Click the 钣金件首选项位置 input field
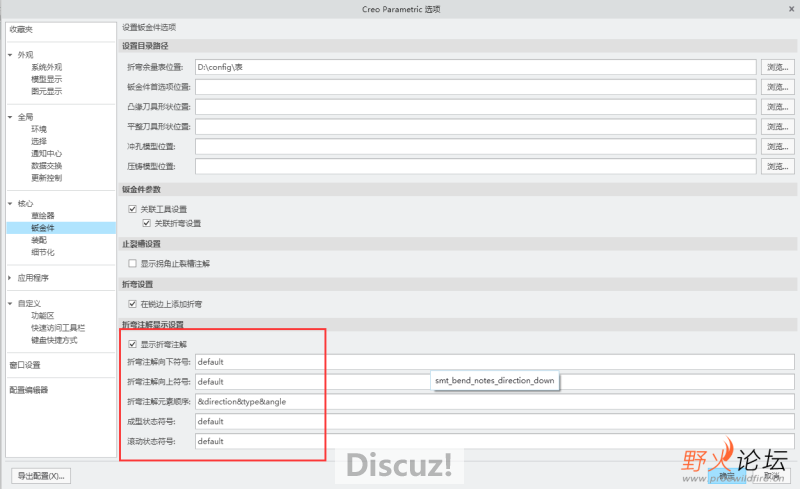This screenshot has width=800, height=489. pyautogui.click(x=476, y=87)
